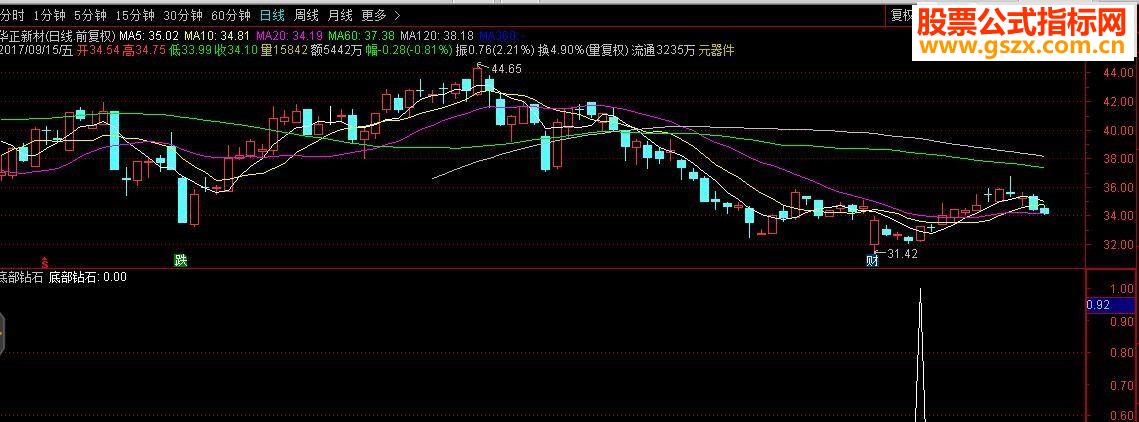Click the float shares 流通3235万
The image size is (1139, 422).
(663, 51)
